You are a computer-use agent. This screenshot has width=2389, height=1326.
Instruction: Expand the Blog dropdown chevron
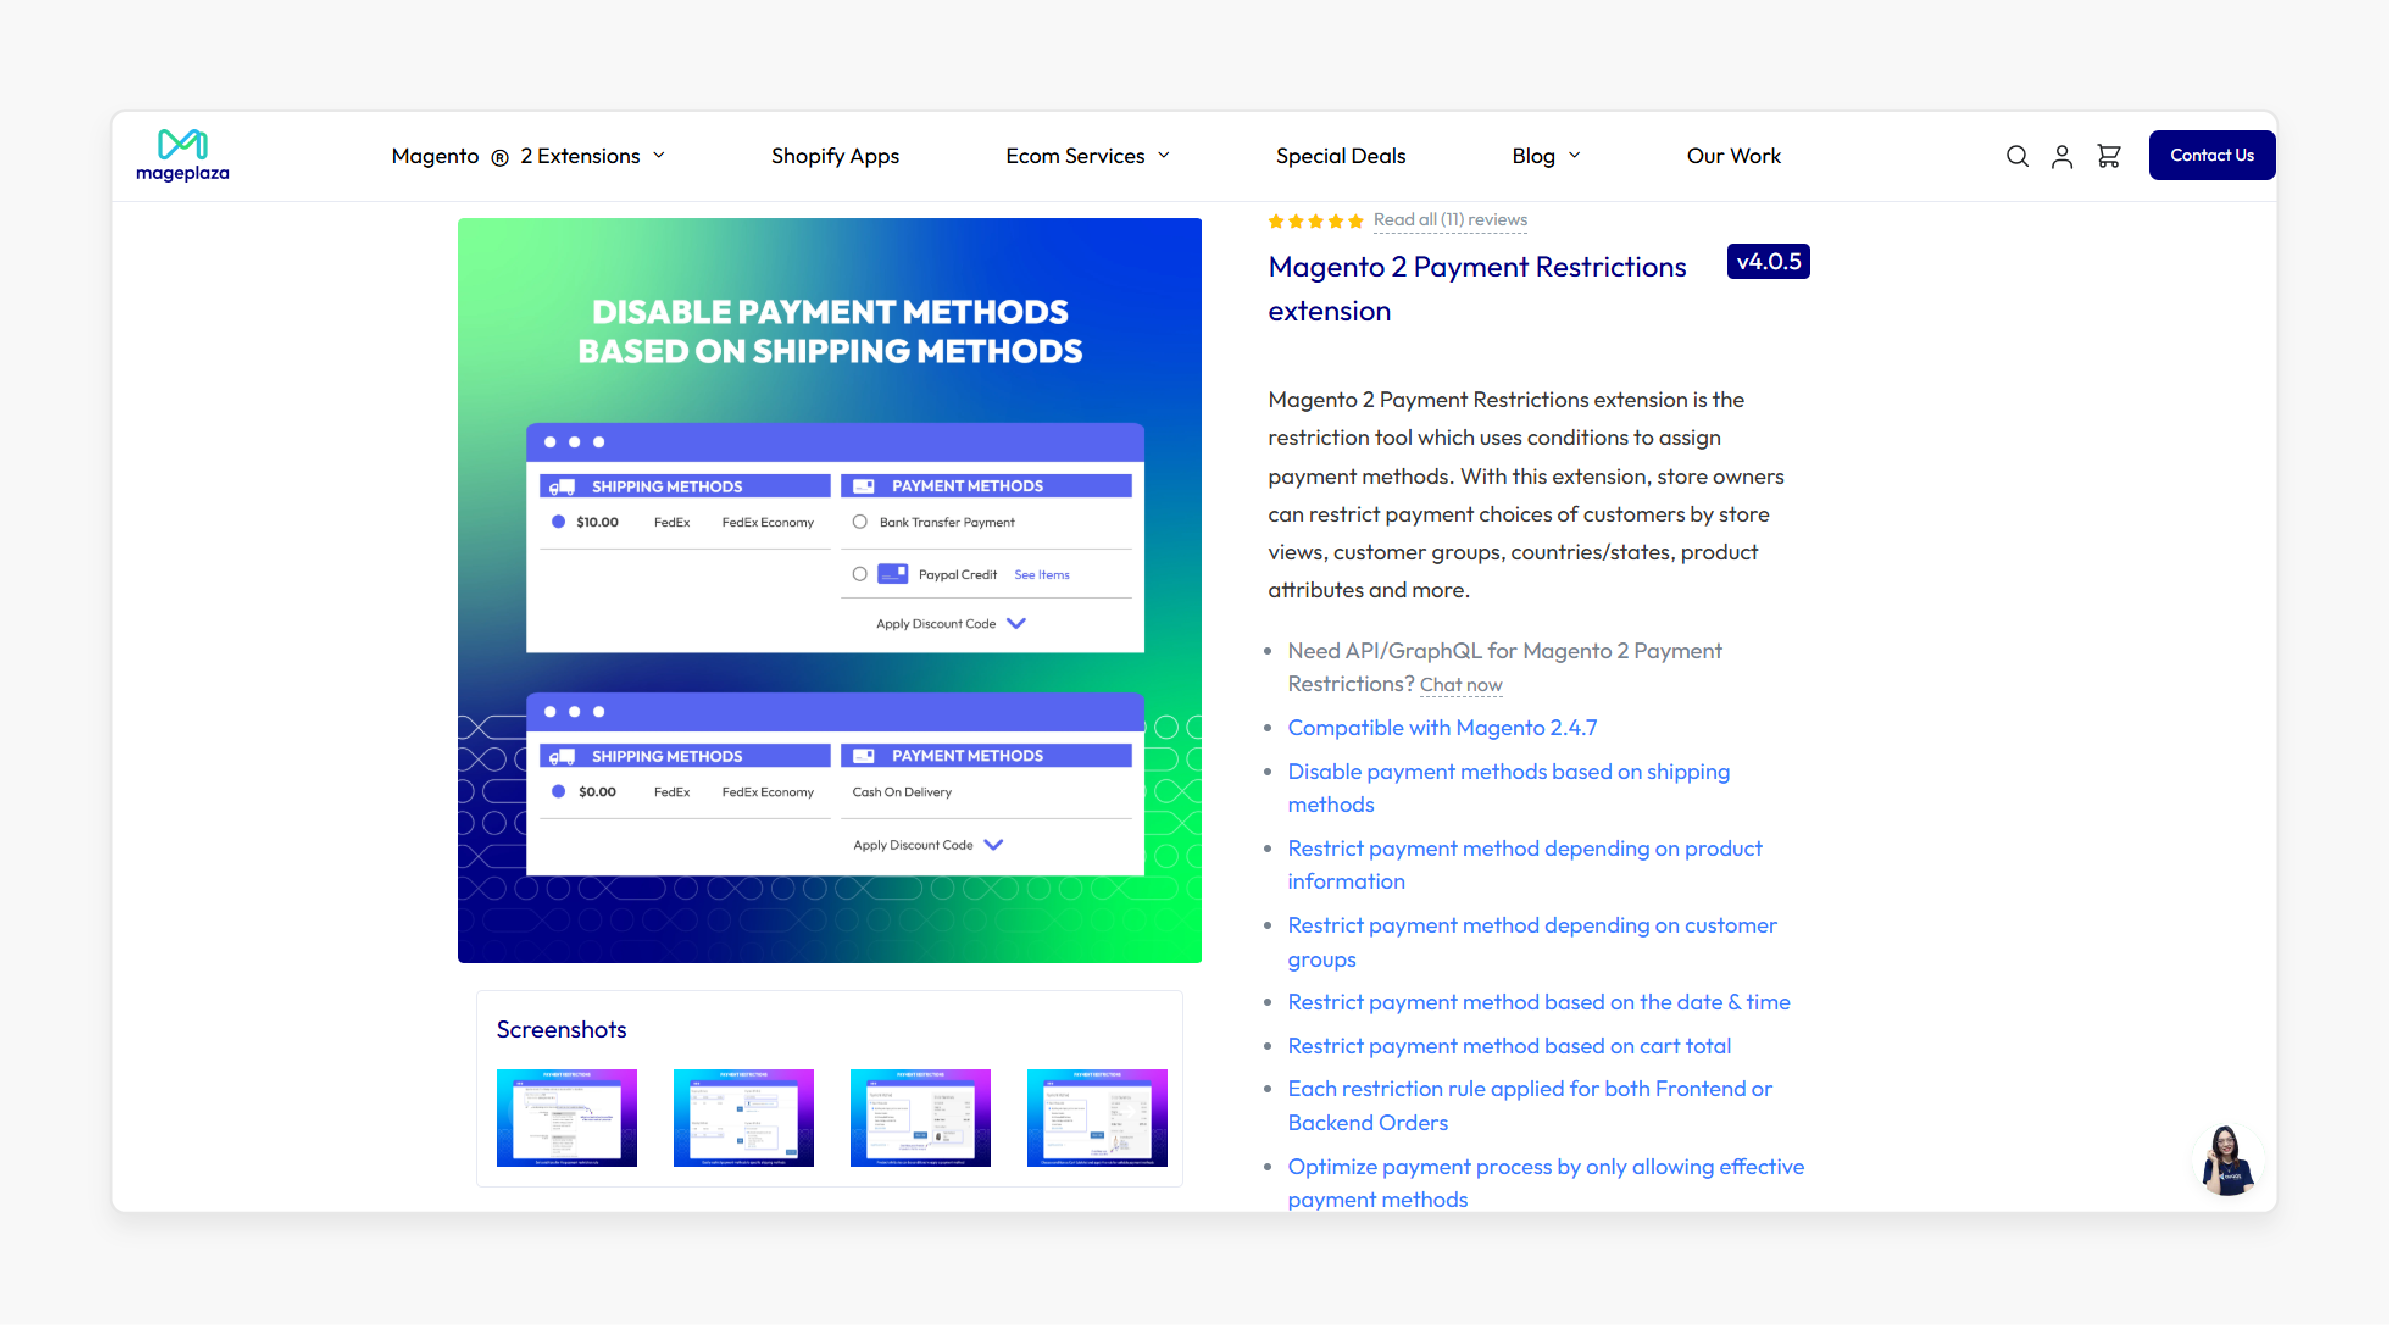tap(1575, 156)
